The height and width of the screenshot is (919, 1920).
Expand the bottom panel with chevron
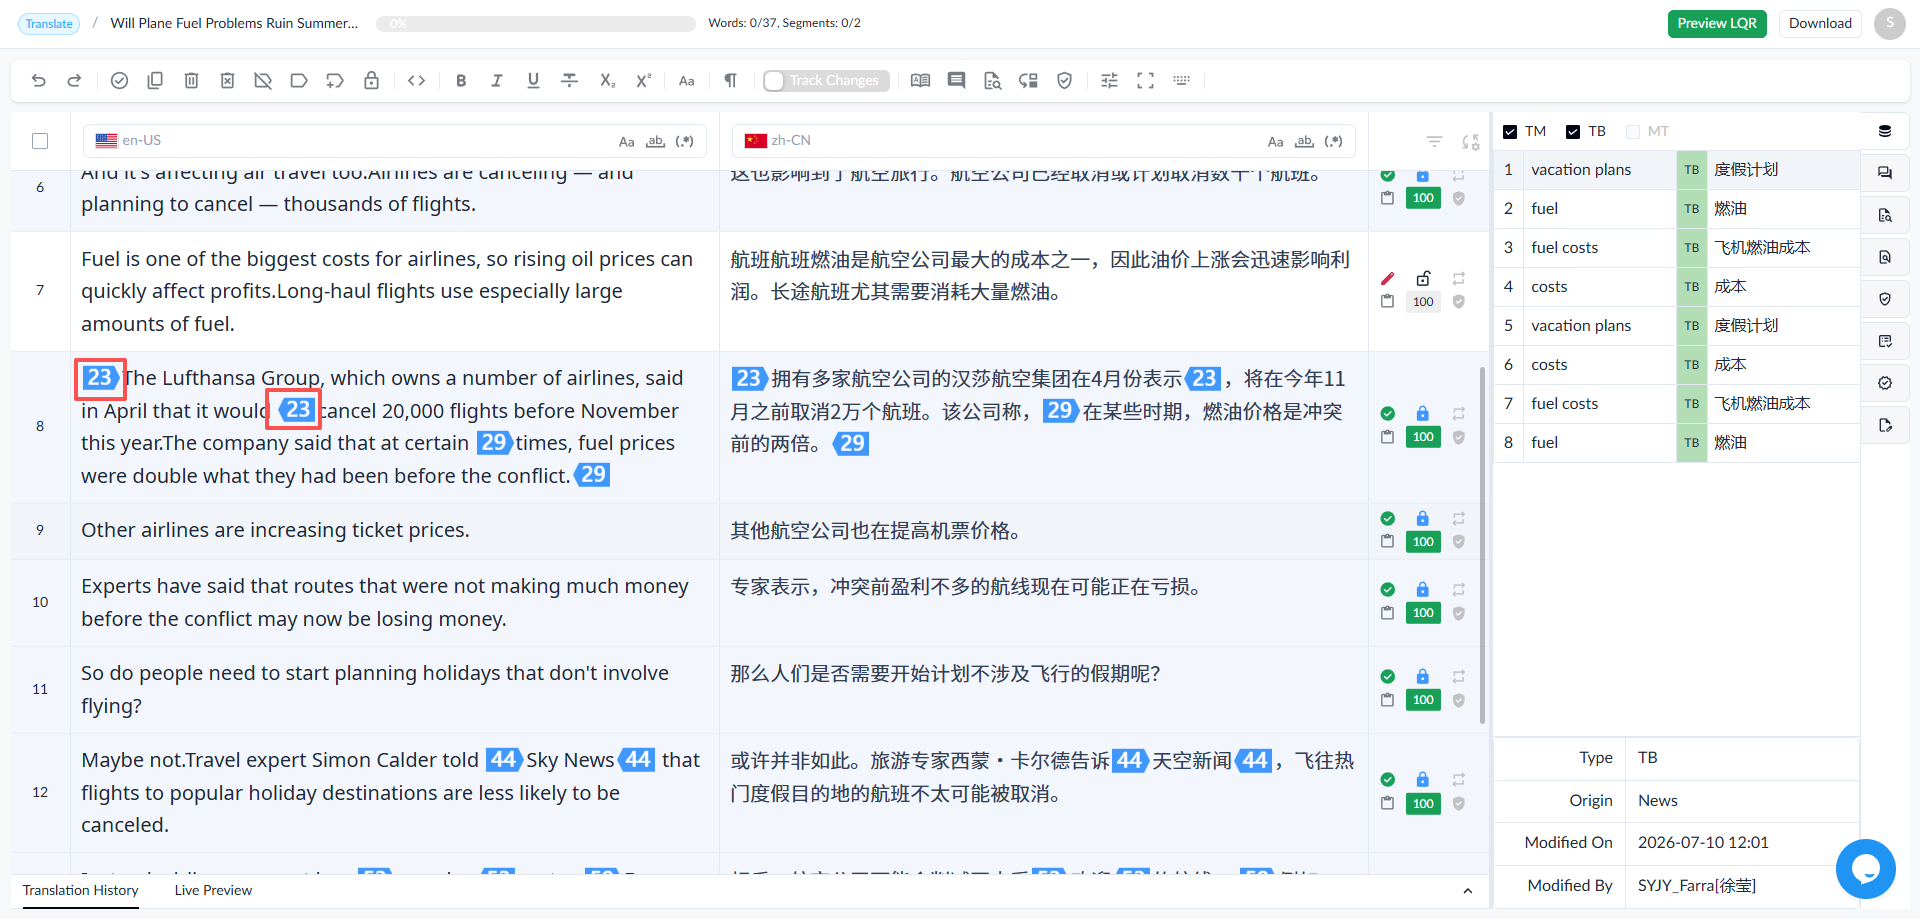[1467, 891]
